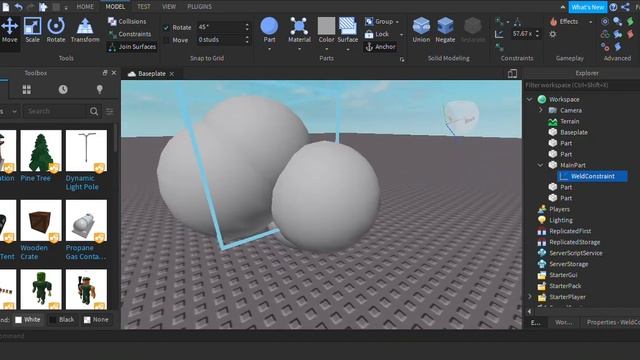Viewport: 640px width, 360px height.
Task: Select the Transform tool
Action: 85,30
